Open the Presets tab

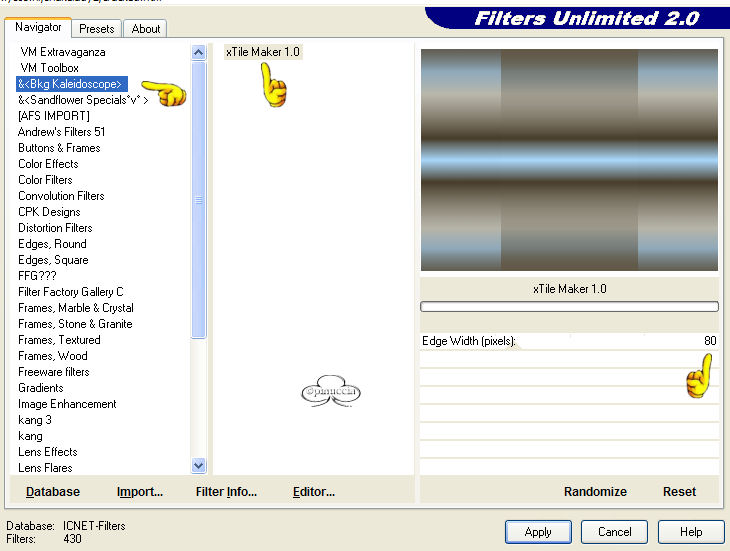coord(96,29)
